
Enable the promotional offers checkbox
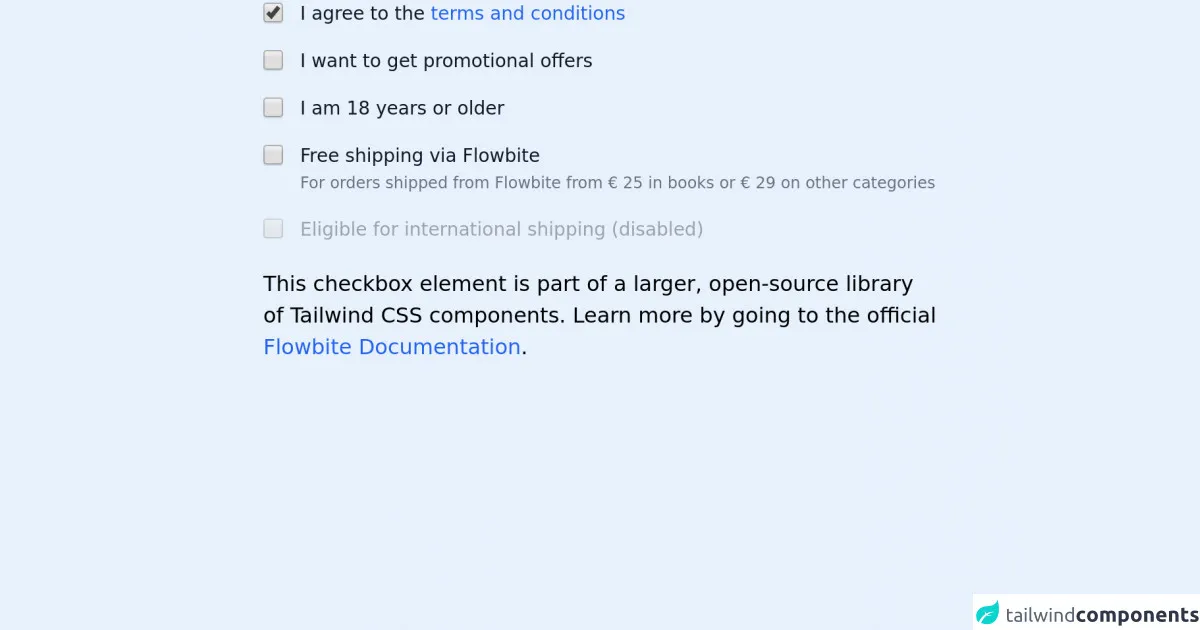point(273,61)
